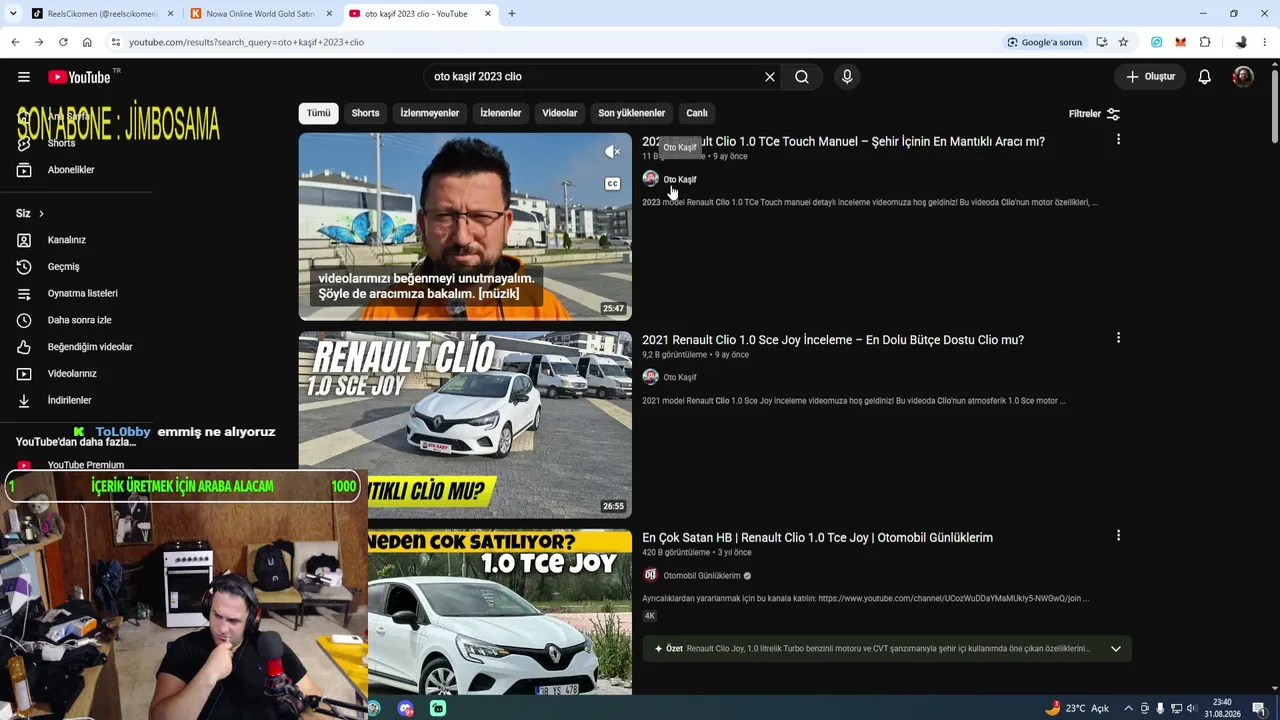Image resolution: width=1280 pixels, height=720 pixels.
Task: Click the browser back arrow
Action: coord(15,42)
